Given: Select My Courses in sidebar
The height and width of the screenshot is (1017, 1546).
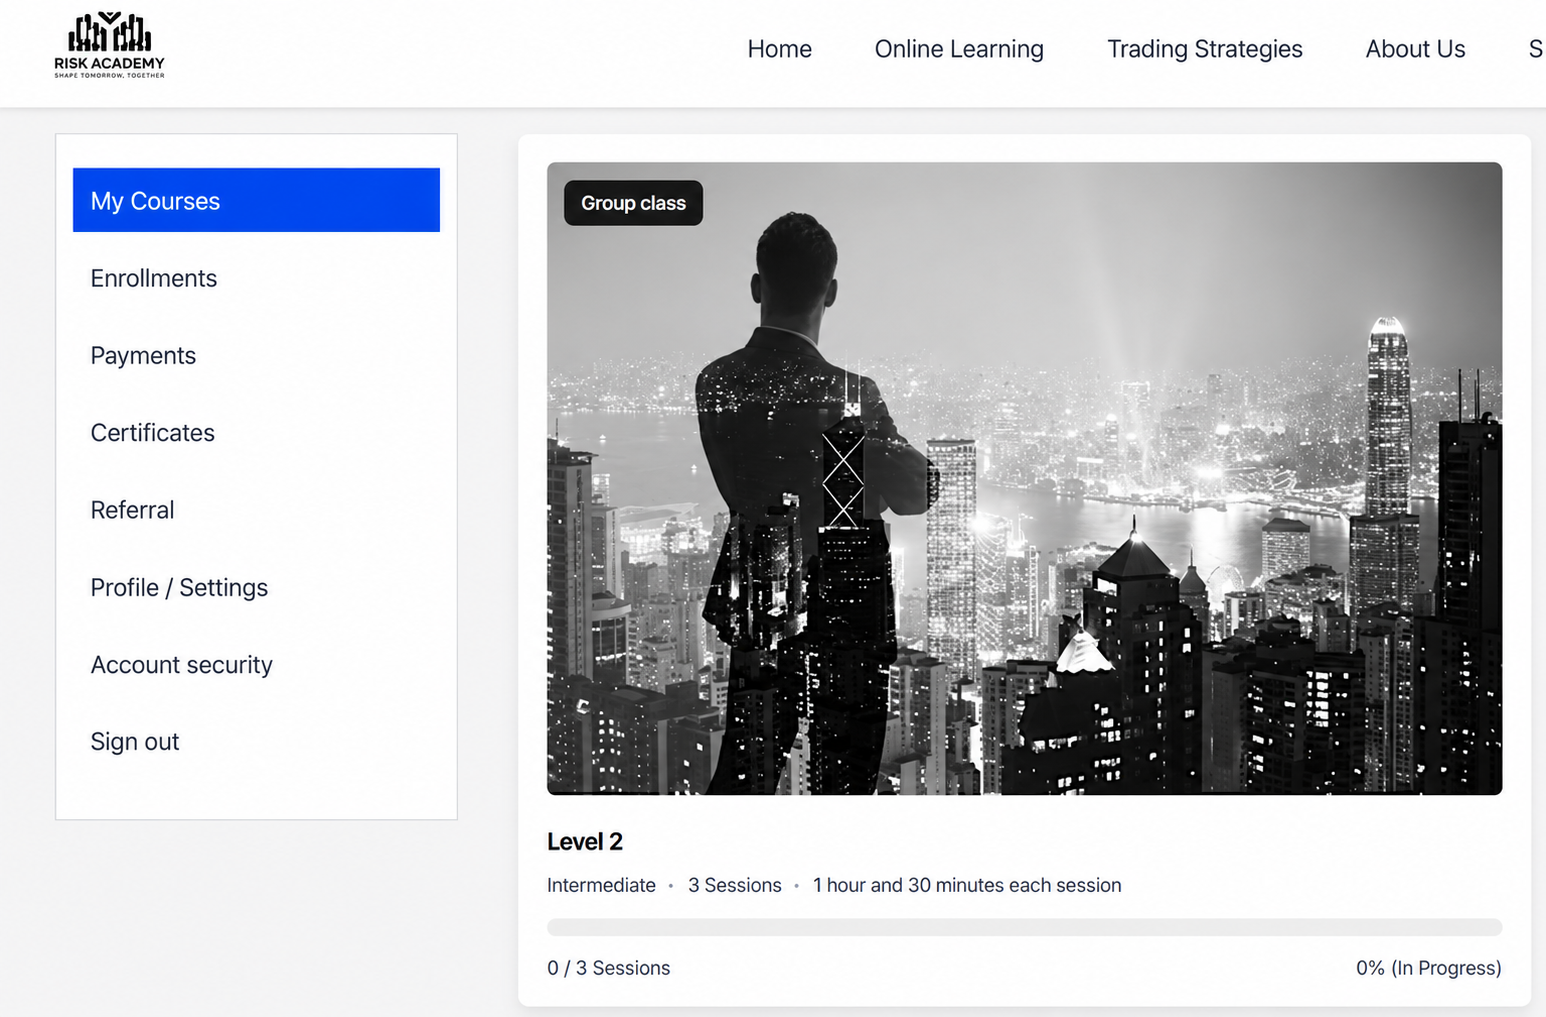Looking at the screenshot, I should (x=256, y=200).
